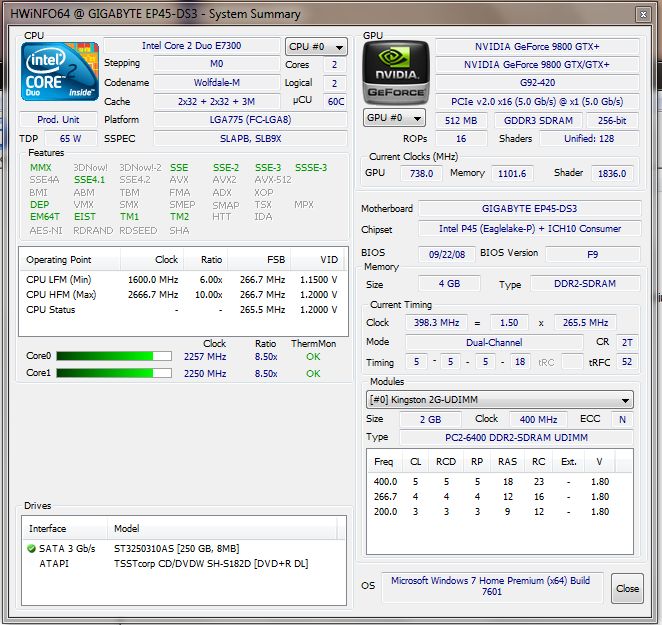
Task: Click the Core1 load bar
Action: [x=114, y=373]
